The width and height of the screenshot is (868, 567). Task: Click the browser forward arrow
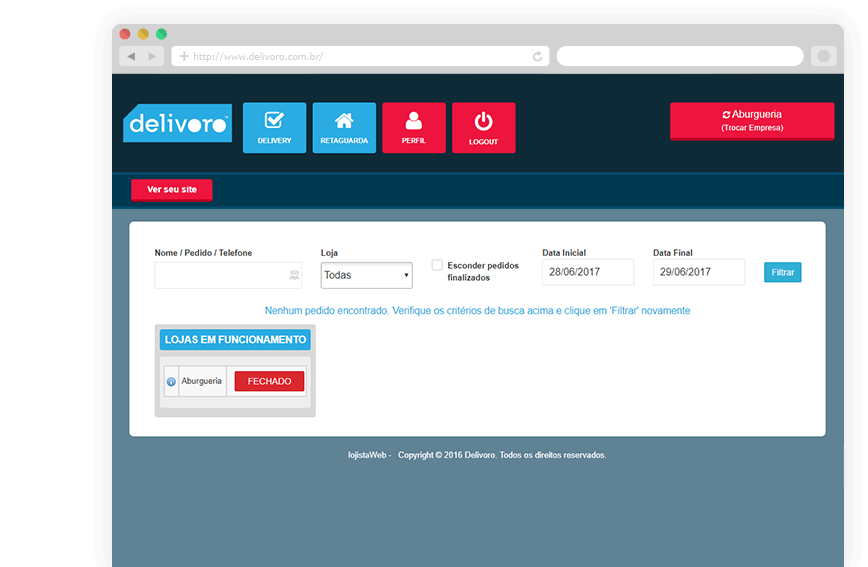(152, 56)
